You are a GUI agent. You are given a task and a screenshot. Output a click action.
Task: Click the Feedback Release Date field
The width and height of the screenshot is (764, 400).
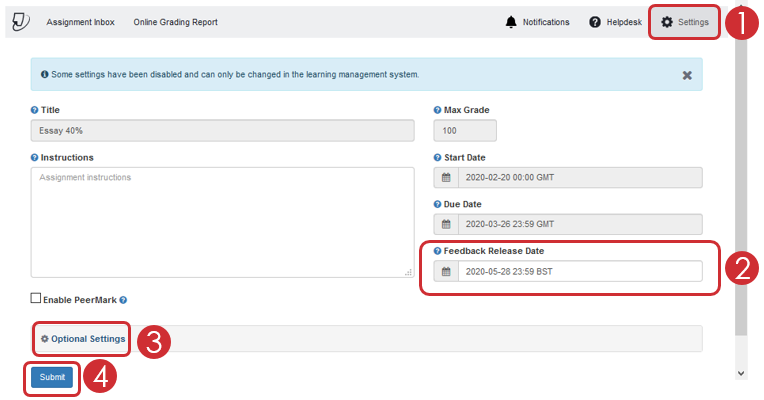[578, 271]
